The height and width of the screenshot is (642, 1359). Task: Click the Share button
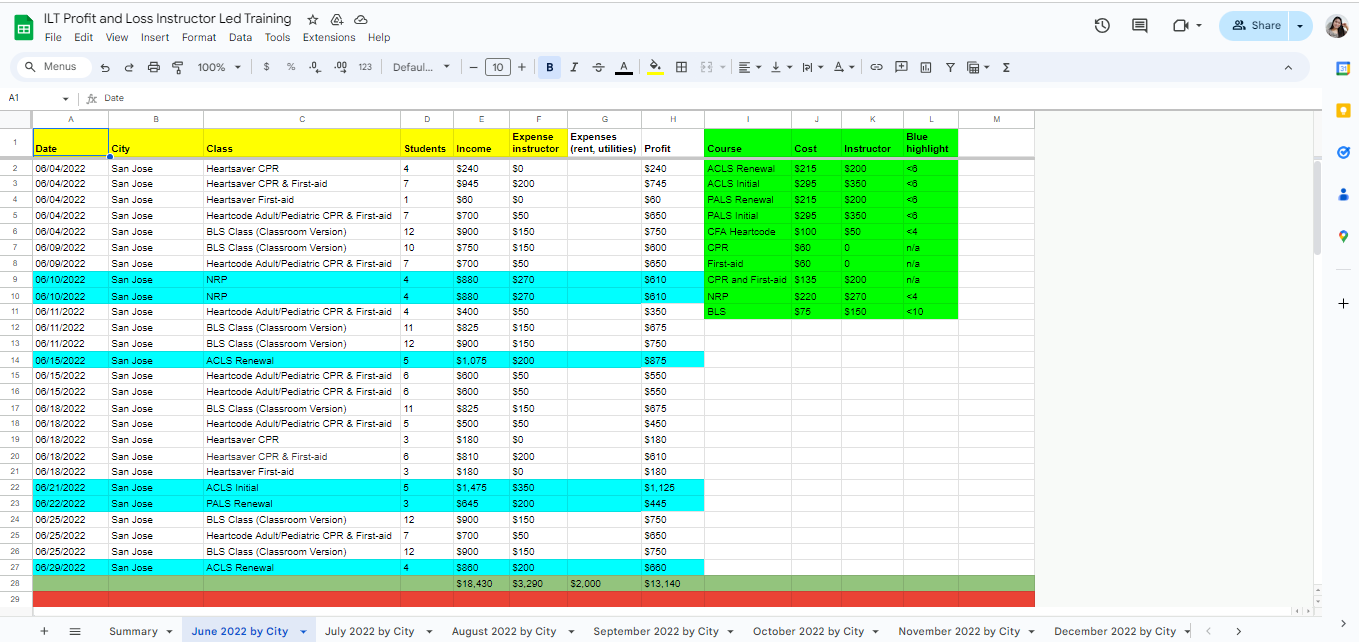(1254, 25)
